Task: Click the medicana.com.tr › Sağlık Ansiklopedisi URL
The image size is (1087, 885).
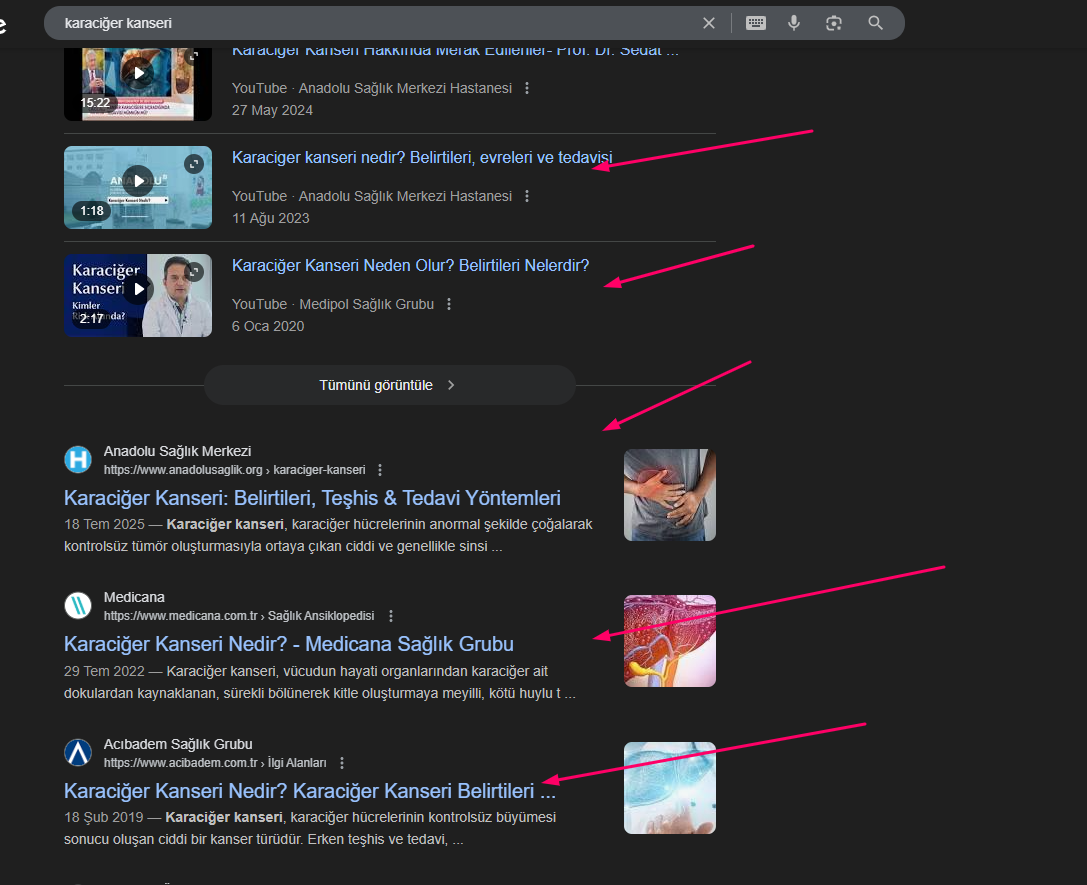Action: (x=239, y=615)
